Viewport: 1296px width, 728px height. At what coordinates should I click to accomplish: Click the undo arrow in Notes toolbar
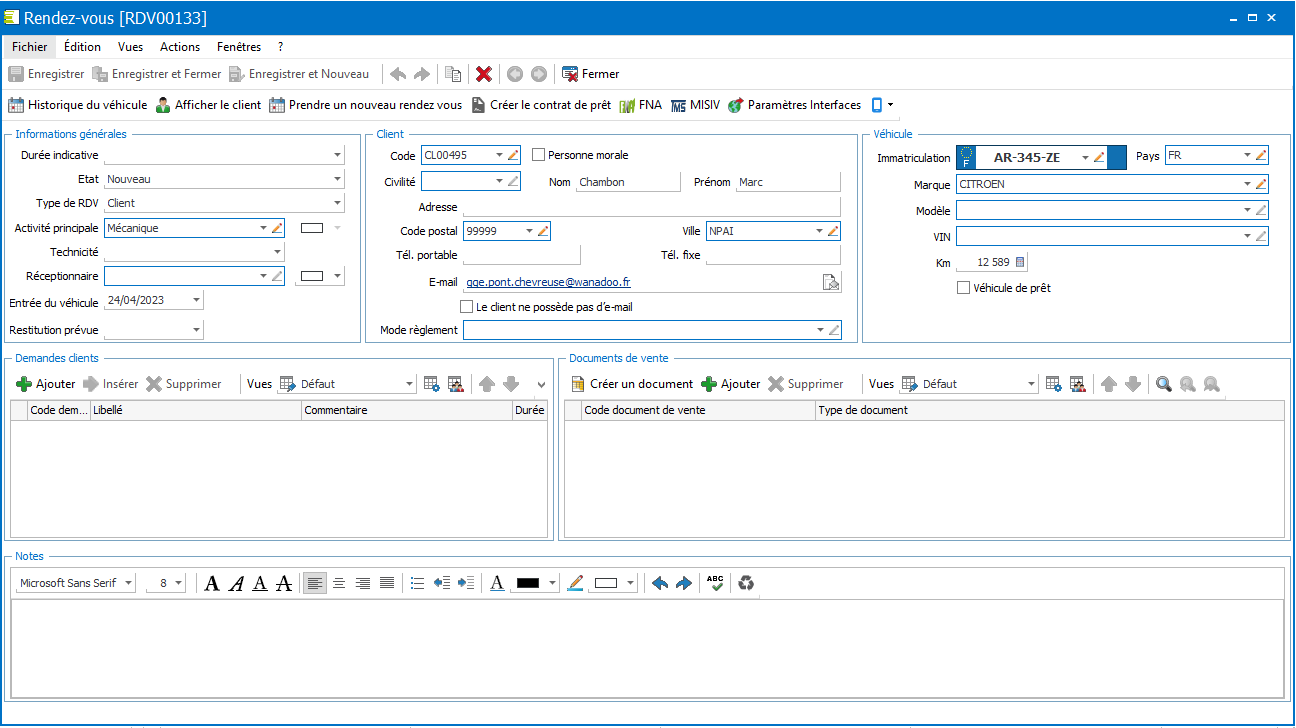(660, 584)
